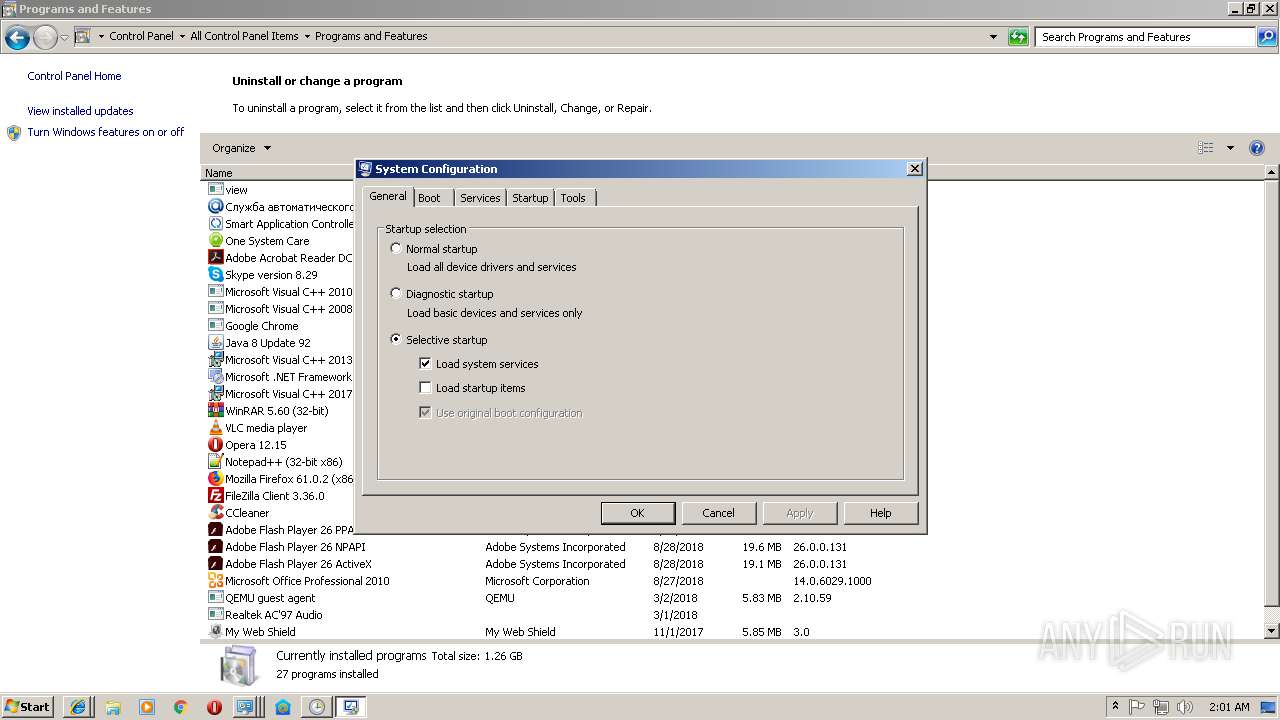The image size is (1280, 720).
Task: Change the list view with the view icon
Action: pos(1206,148)
